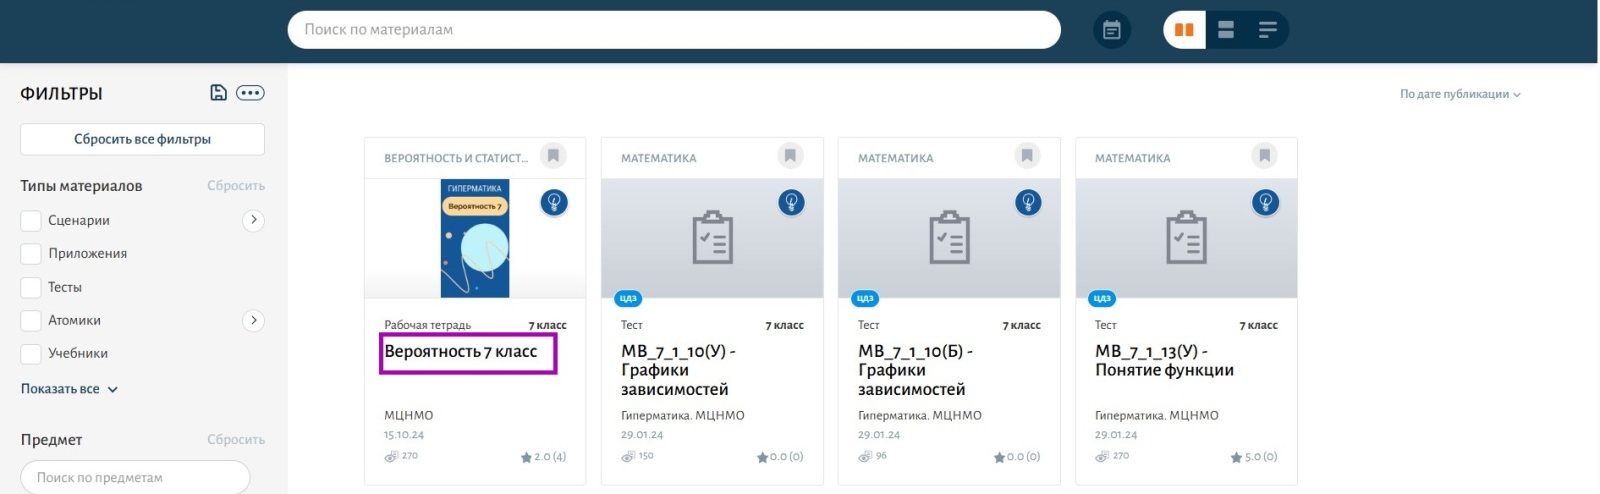Expand Сценарии subtypes arrow
The width and height of the screenshot is (1600, 494).
(253, 220)
